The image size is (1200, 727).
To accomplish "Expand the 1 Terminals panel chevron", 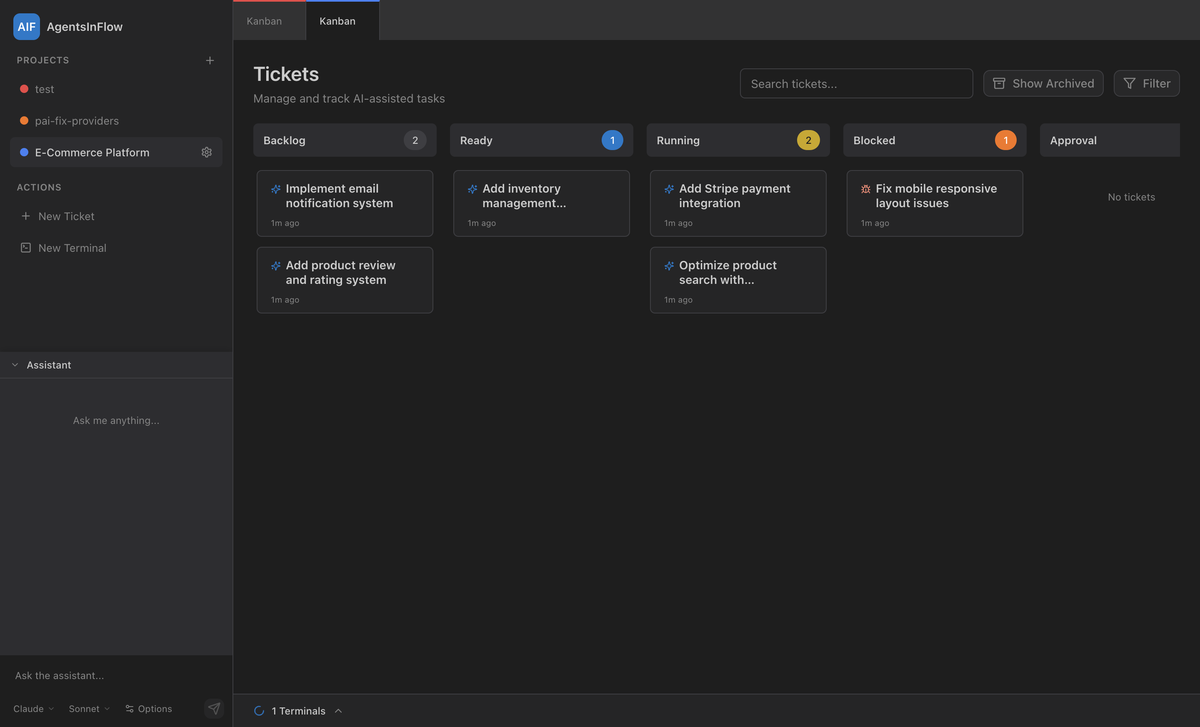I will click(x=337, y=710).
